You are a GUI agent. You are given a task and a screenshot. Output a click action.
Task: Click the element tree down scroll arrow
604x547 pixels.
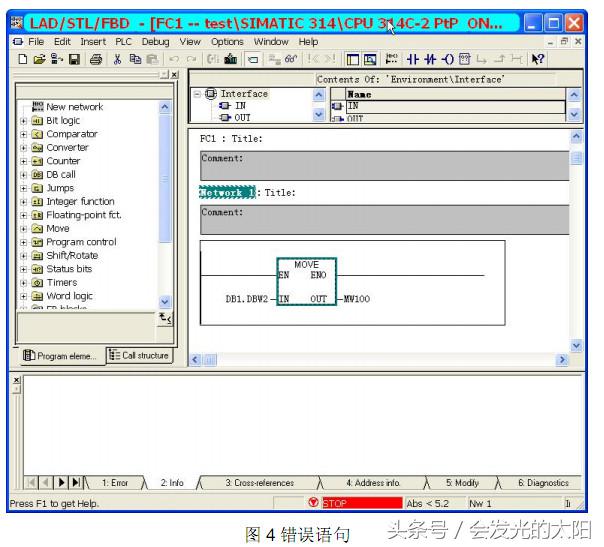(x=165, y=302)
